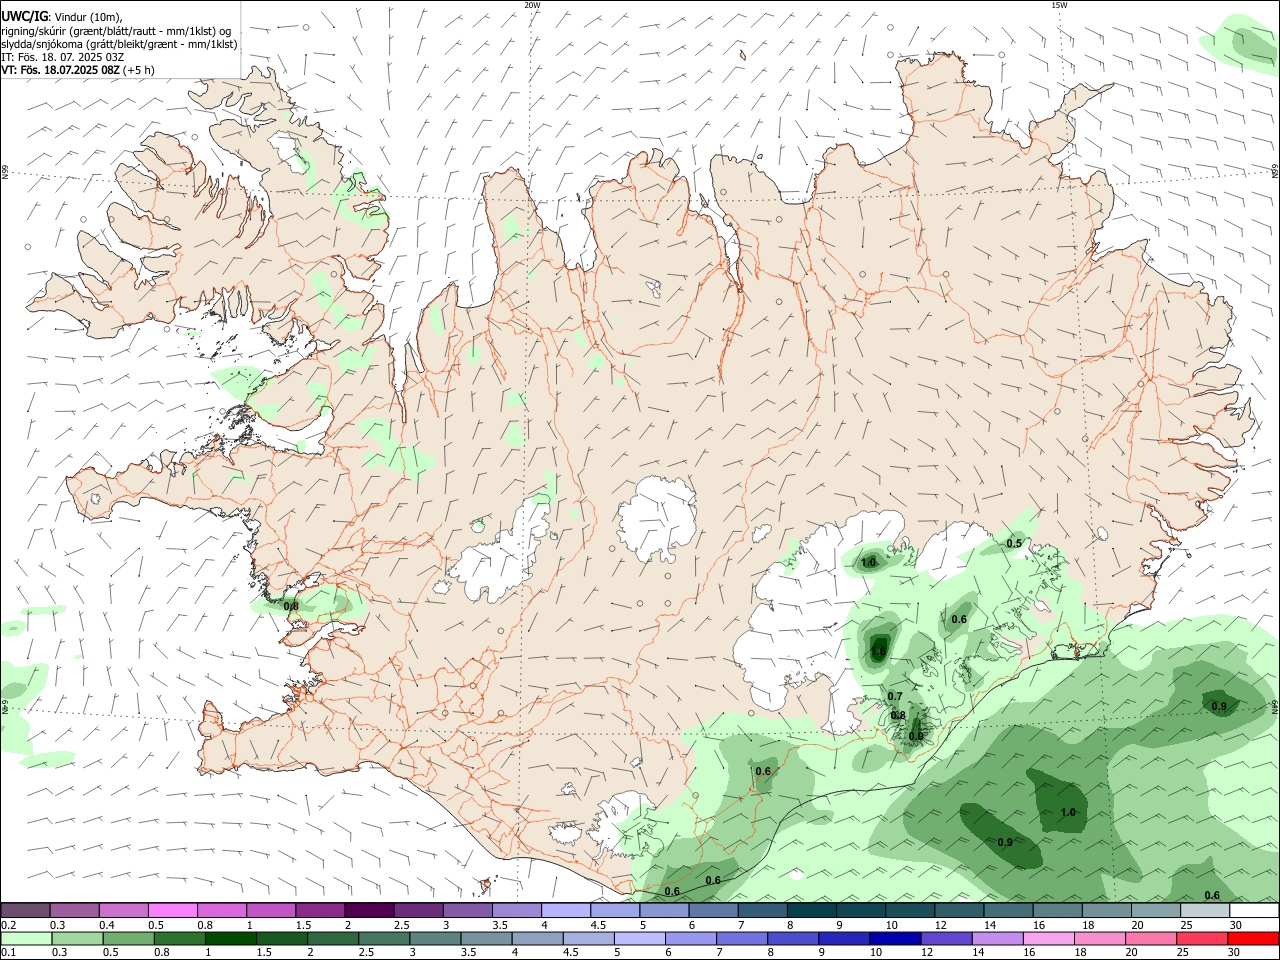Select bright red lower swatch above 30
1280x960 pixels.
1252,938
